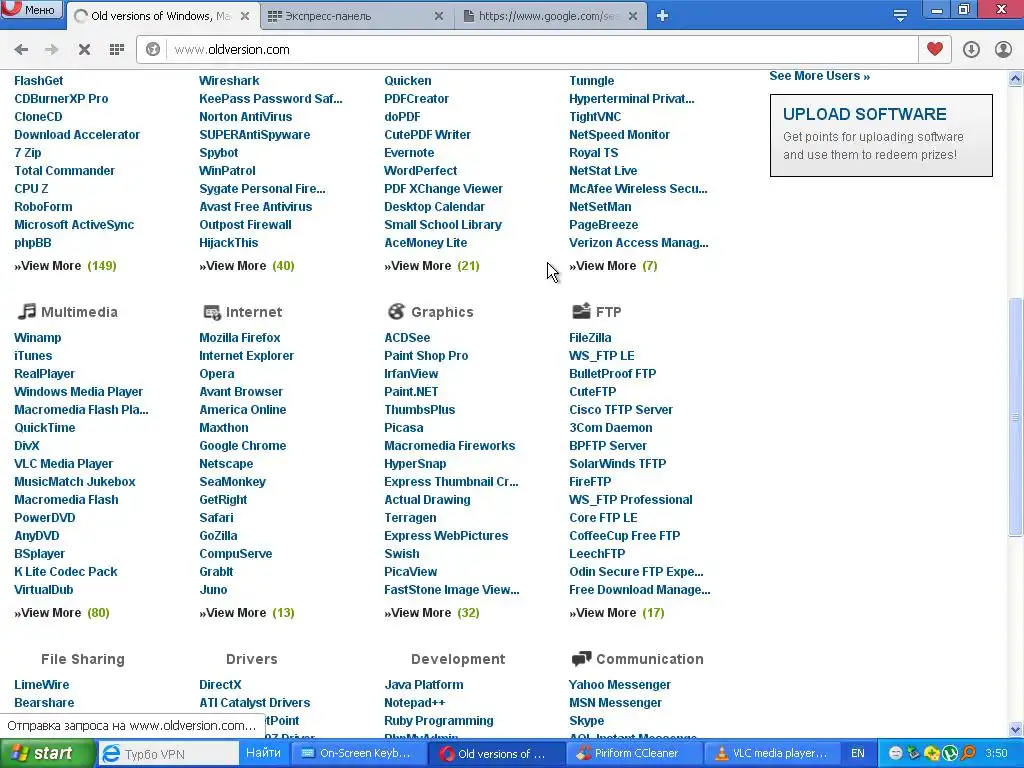Open a new tab with plus button
Image resolution: width=1024 pixels, height=768 pixels.
point(662,16)
